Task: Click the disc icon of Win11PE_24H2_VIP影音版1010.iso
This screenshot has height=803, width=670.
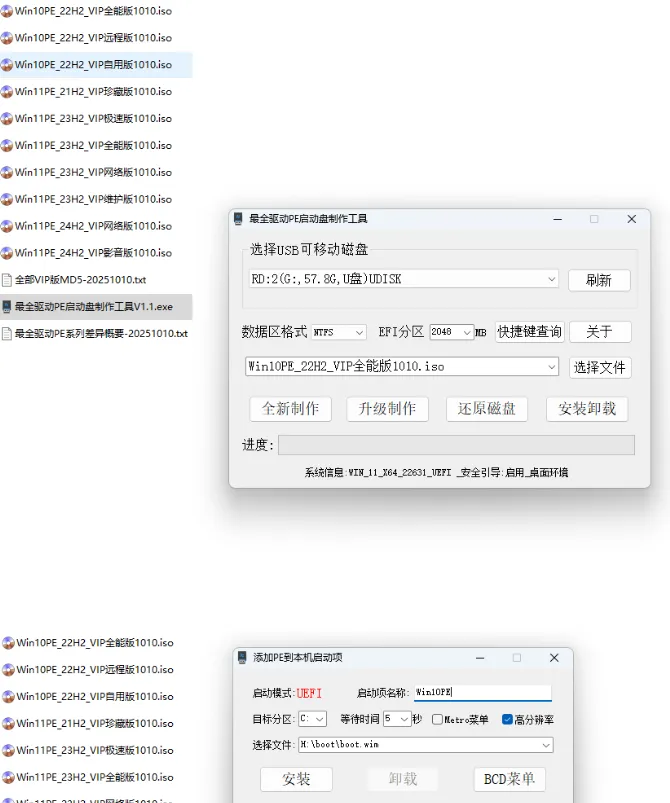Action: point(7,253)
